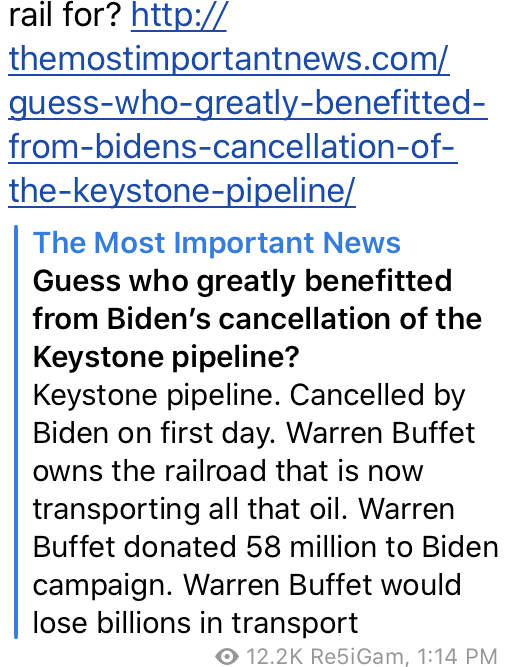Click the 'rail for?' message text

66,15
